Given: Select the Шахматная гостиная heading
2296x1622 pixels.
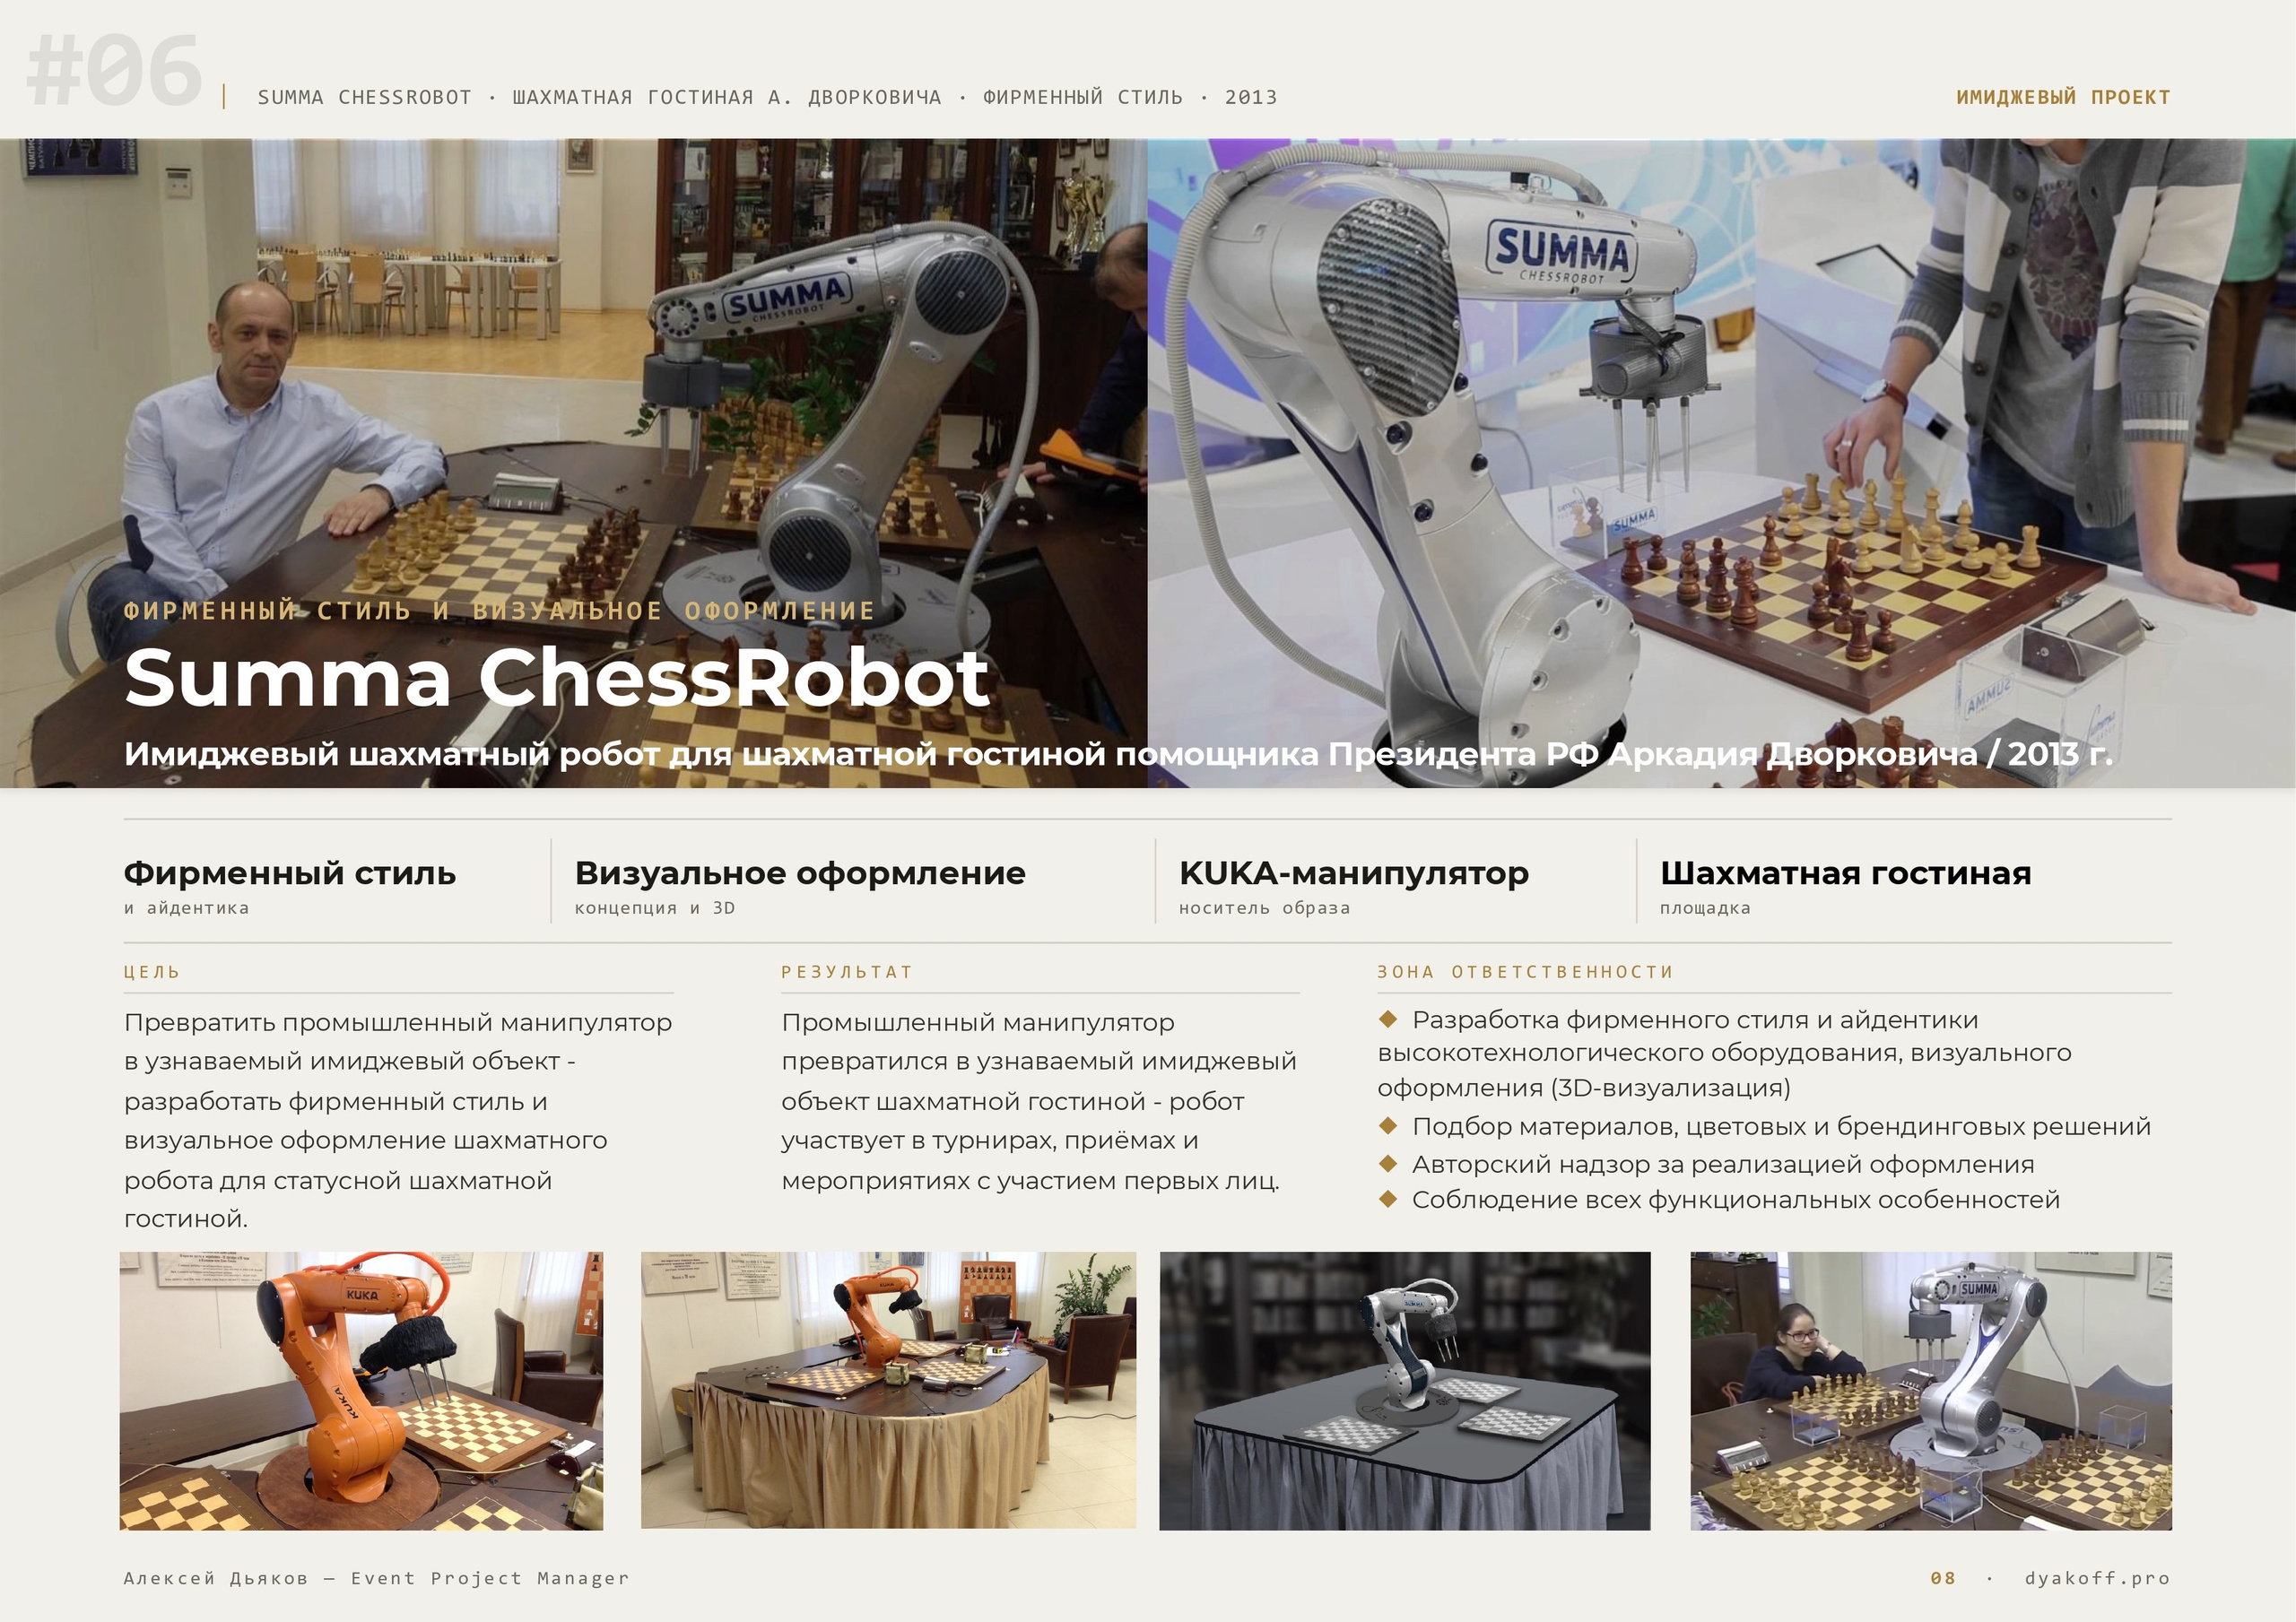Looking at the screenshot, I should tap(1846, 873).
